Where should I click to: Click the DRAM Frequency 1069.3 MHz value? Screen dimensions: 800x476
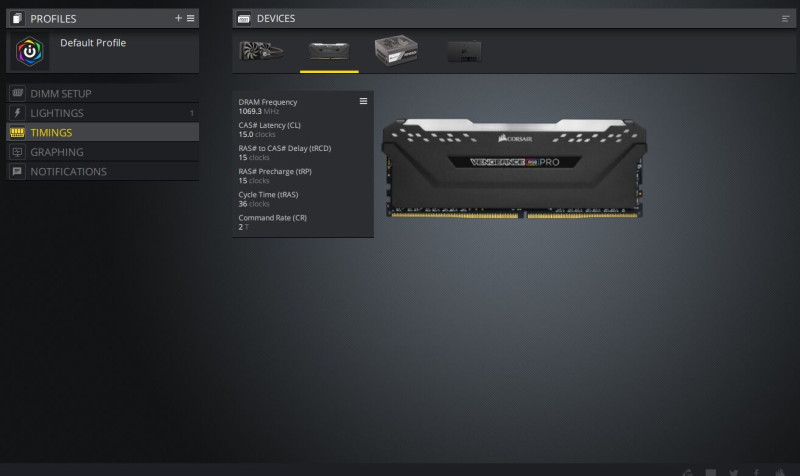tap(259, 111)
